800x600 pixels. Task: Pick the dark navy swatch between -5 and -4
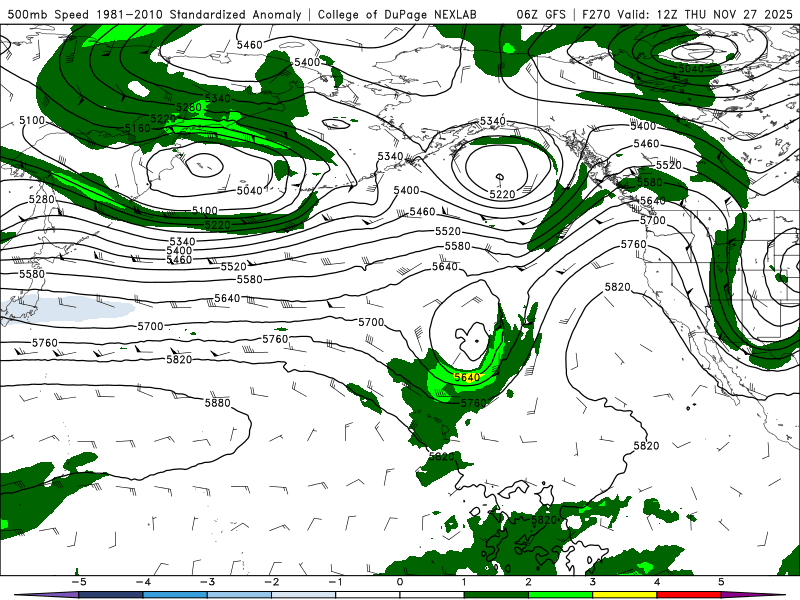point(110,595)
